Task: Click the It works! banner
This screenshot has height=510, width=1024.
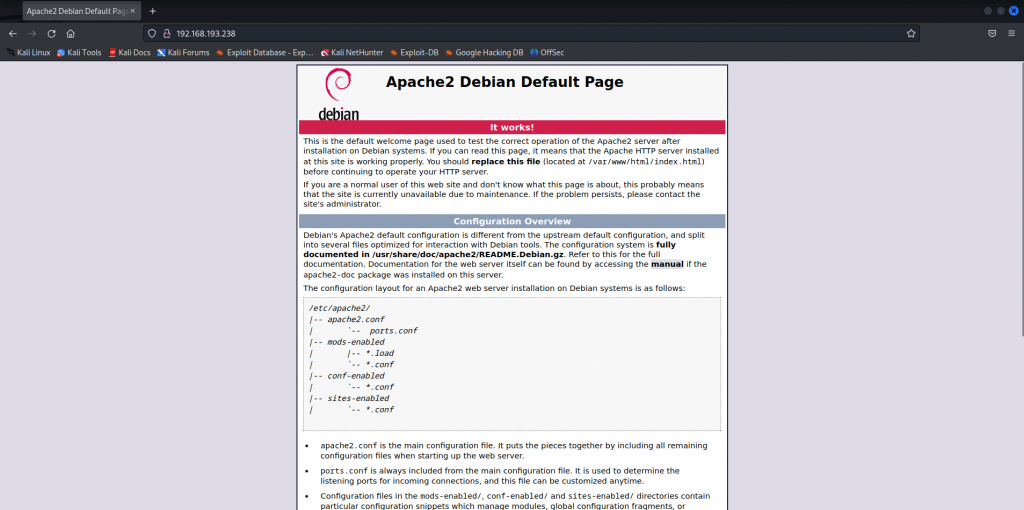Action: coord(512,127)
